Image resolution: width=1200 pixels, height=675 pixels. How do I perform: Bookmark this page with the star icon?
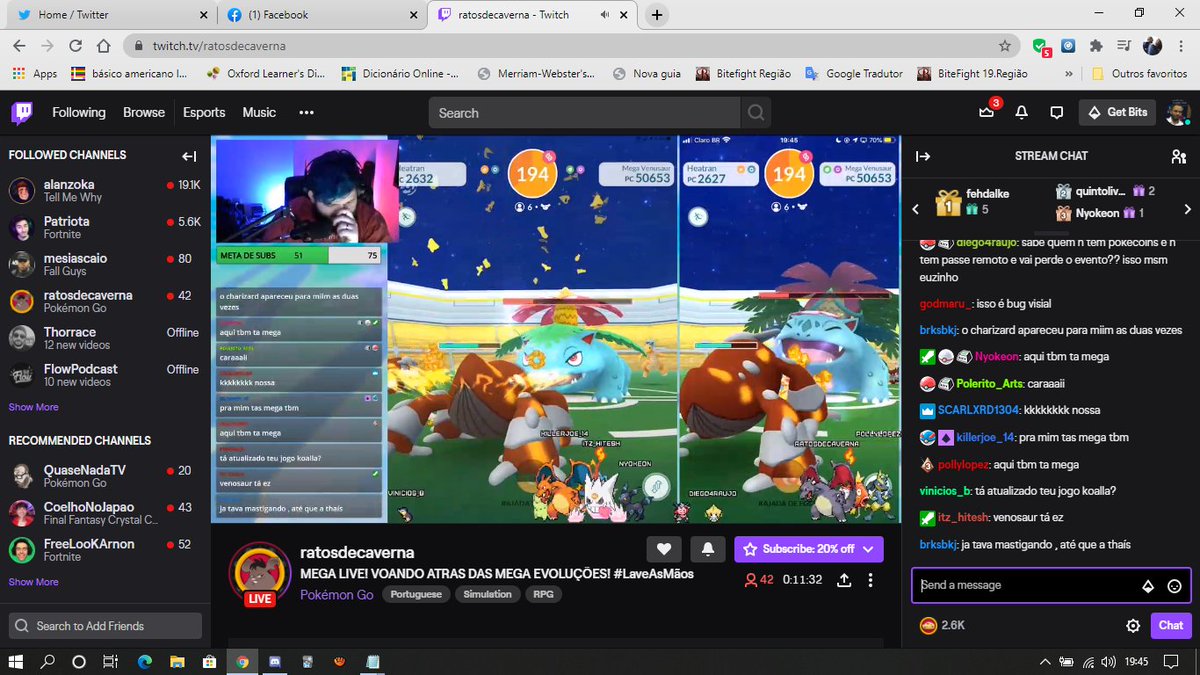click(1005, 46)
